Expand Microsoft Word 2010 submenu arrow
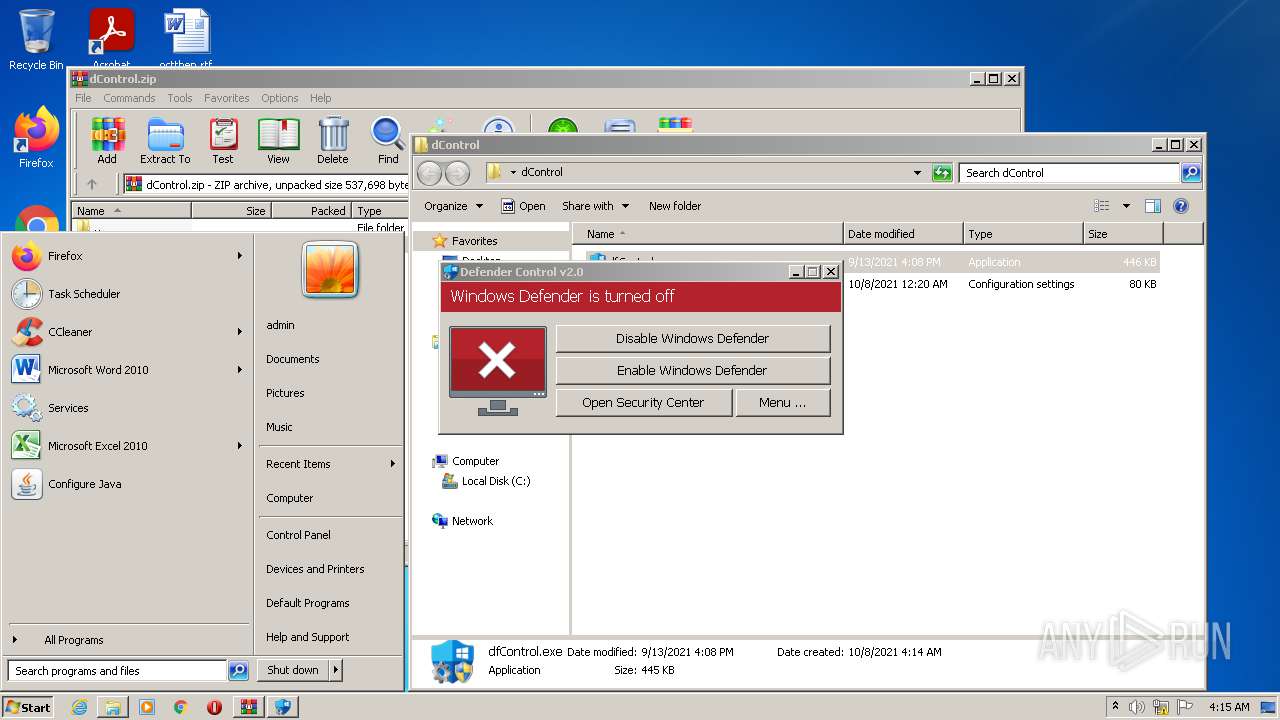The image size is (1280, 720). point(240,370)
